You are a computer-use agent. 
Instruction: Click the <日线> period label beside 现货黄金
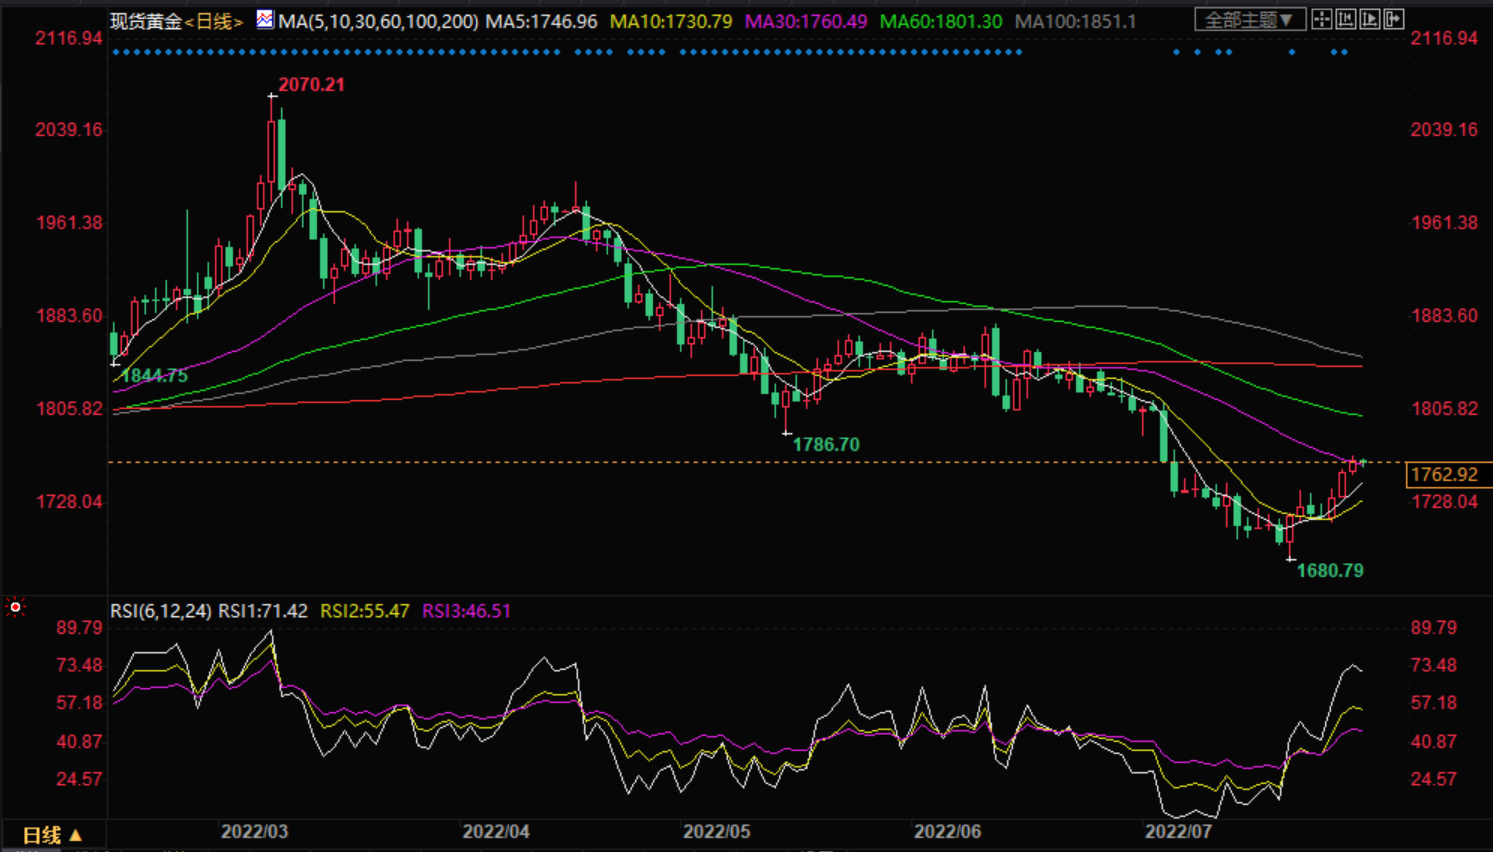(x=214, y=21)
